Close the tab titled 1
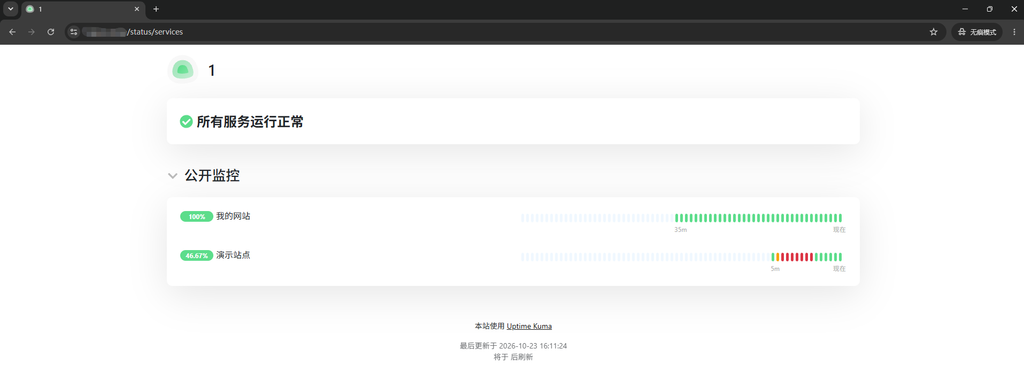This screenshot has height=382, width=1024. [136, 9]
